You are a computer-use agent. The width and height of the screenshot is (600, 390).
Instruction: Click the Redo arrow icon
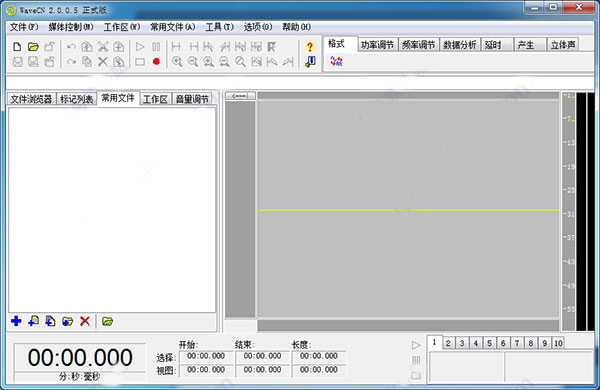pyautogui.click(x=71, y=61)
